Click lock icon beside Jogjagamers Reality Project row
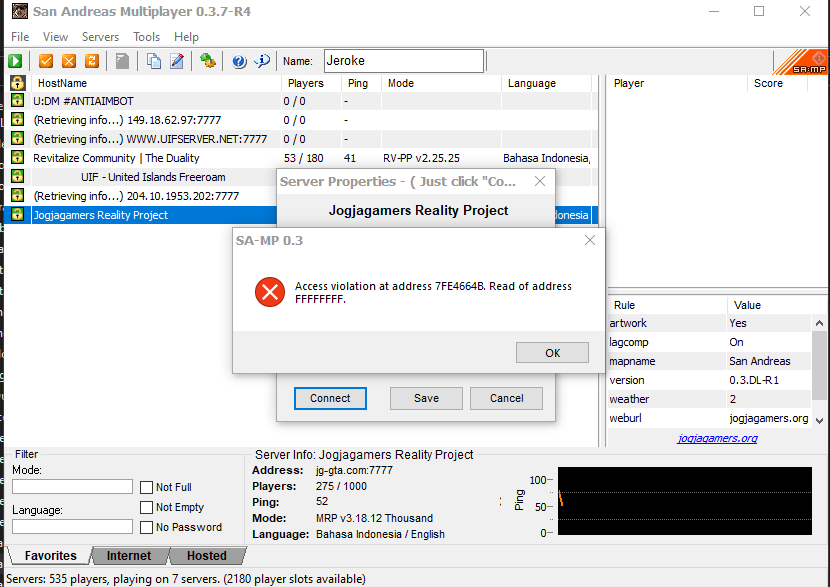Image resolution: width=830 pixels, height=587 pixels. (x=17, y=214)
